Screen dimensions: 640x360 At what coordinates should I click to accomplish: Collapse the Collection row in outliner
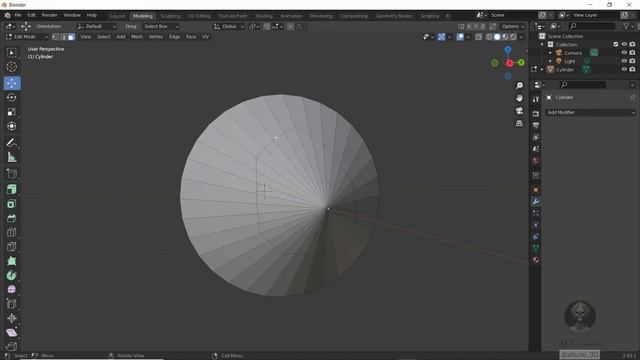(542, 44)
